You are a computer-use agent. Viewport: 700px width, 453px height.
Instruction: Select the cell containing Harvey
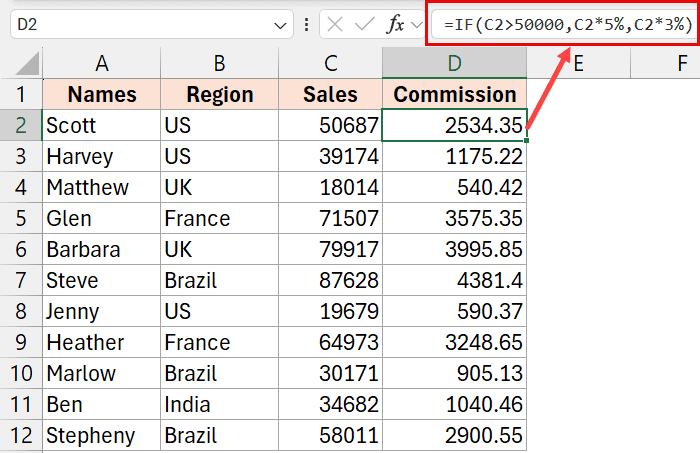click(102, 156)
